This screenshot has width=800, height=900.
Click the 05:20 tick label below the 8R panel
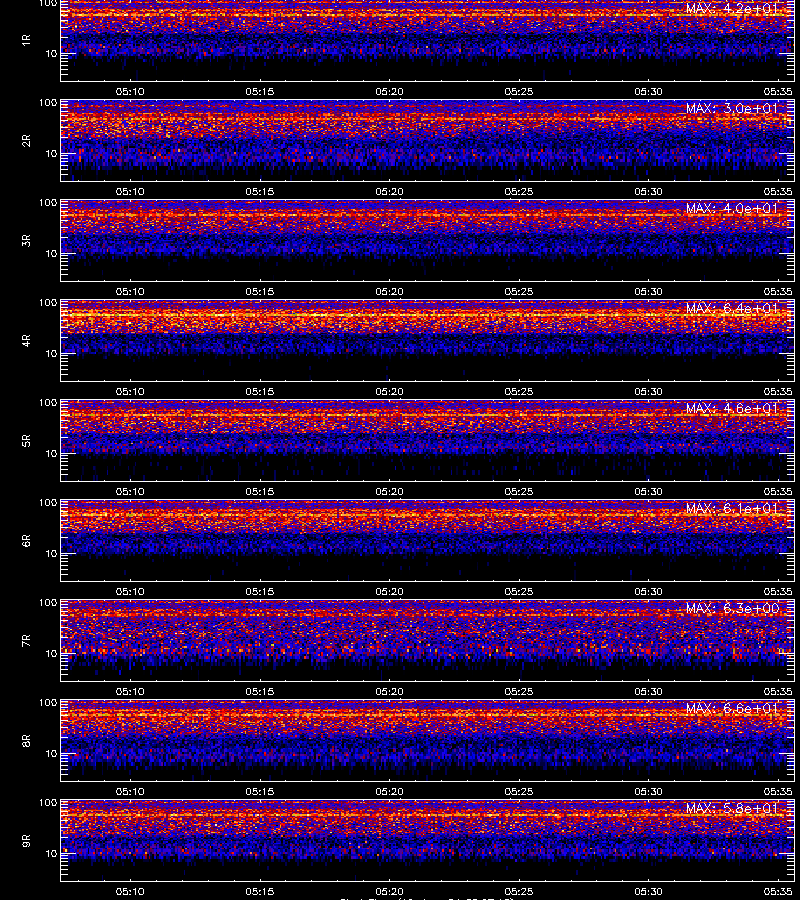(x=390, y=792)
